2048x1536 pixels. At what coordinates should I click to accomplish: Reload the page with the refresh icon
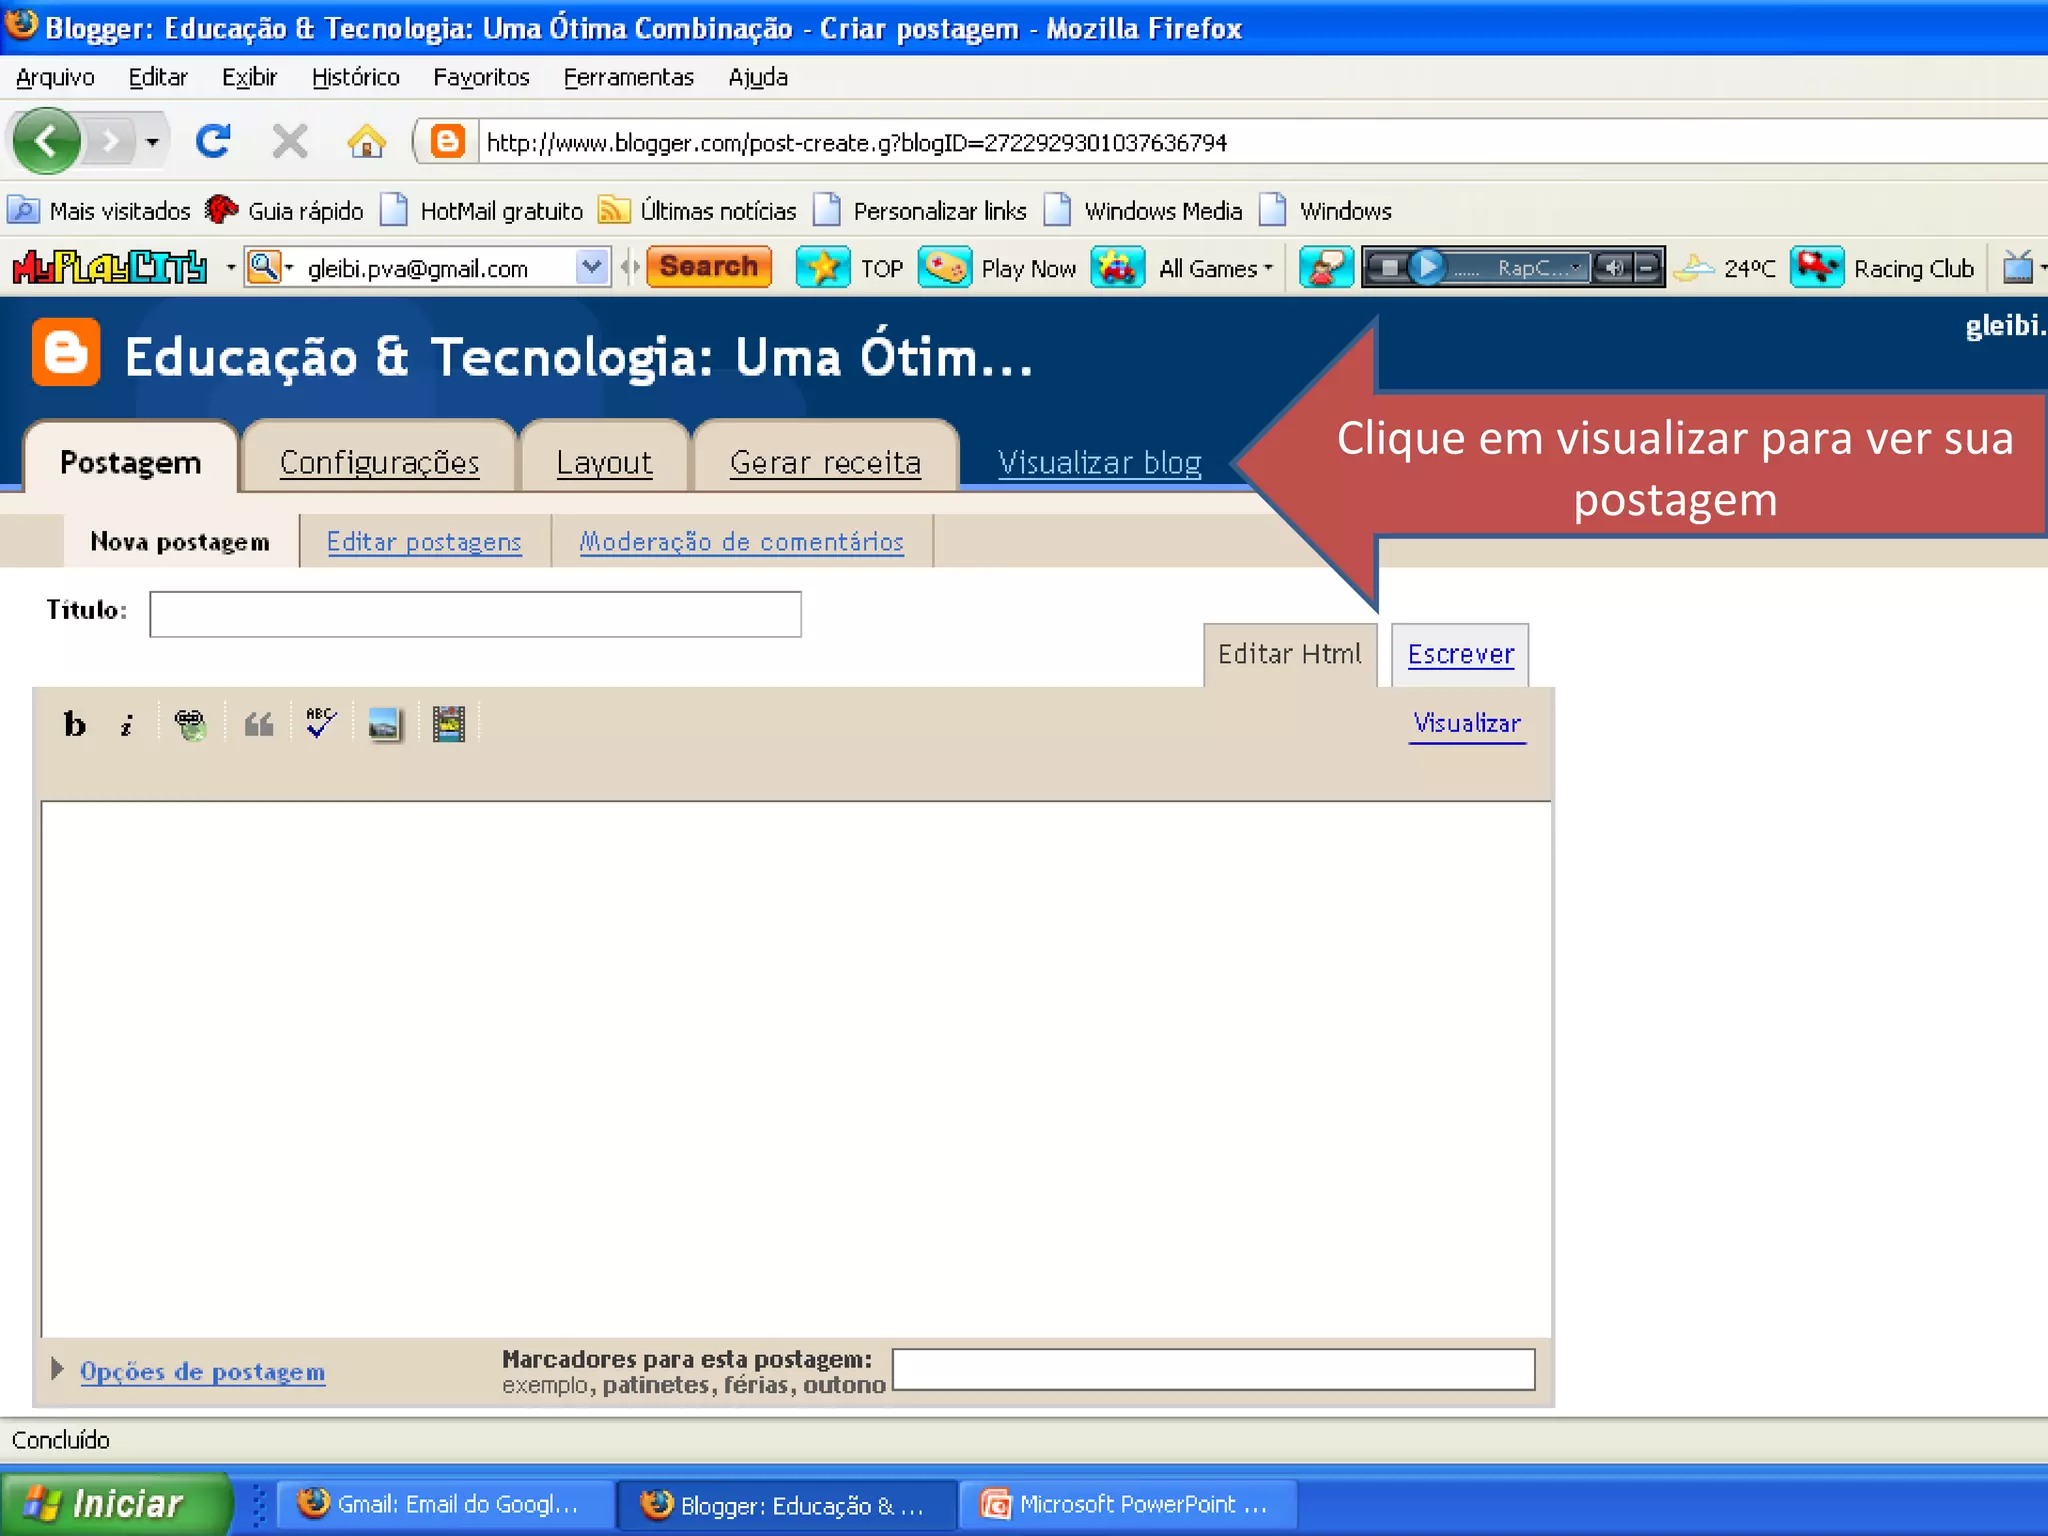coord(213,142)
